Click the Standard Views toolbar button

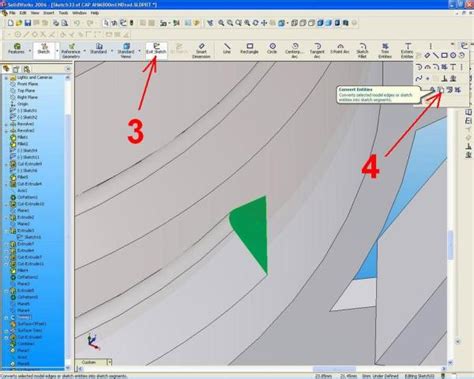pyautogui.click(x=126, y=51)
